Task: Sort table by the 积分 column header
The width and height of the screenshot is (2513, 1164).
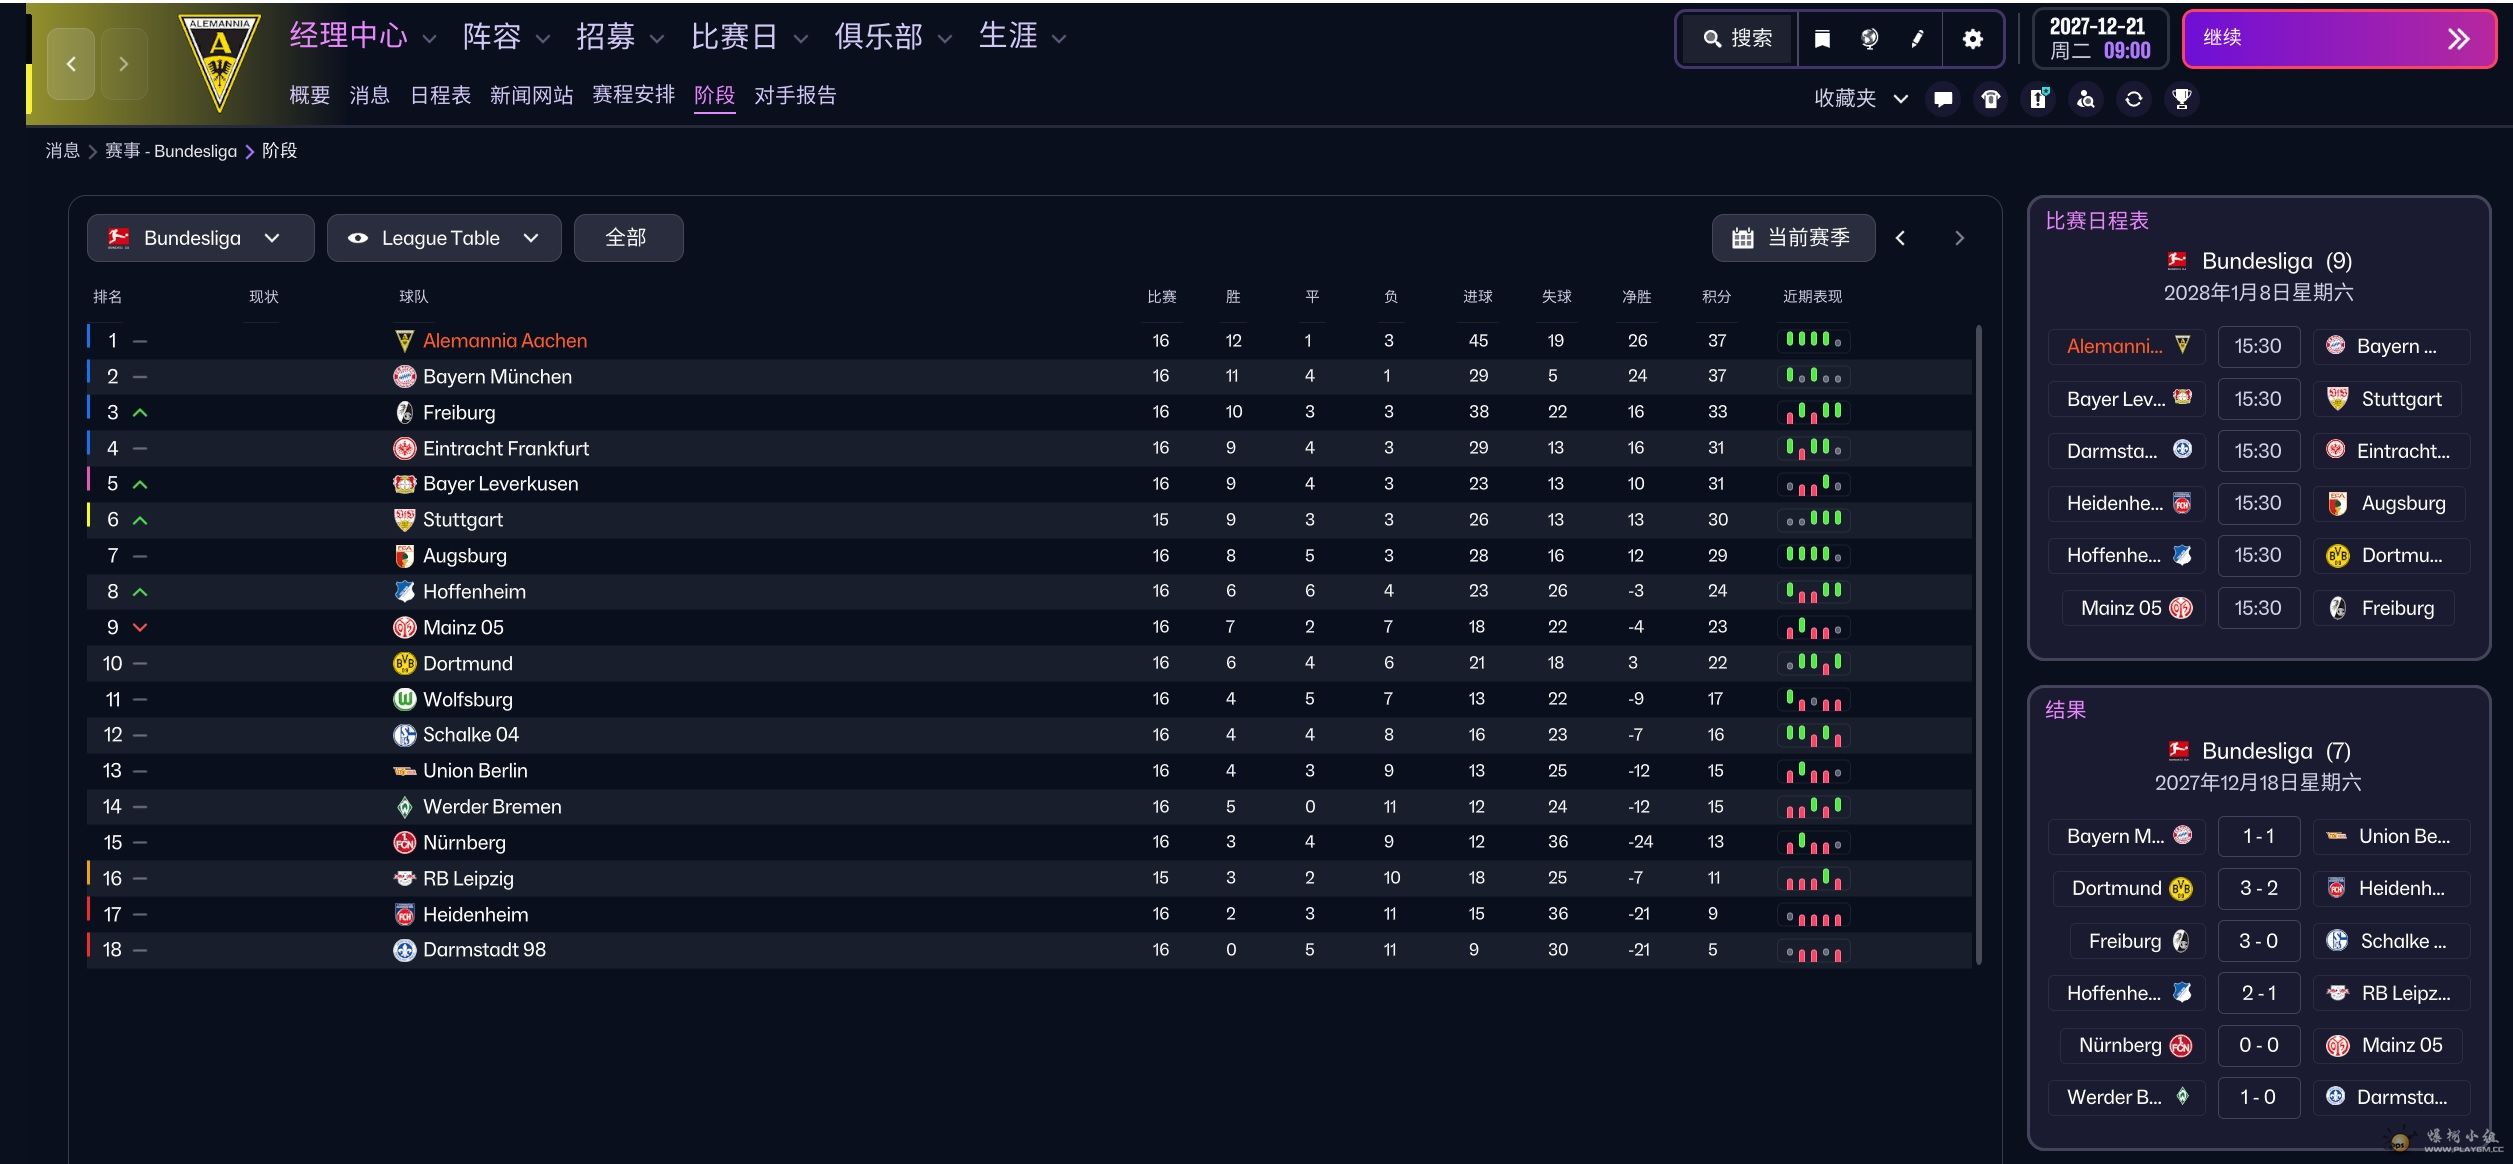Action: tap(1716, 297)
